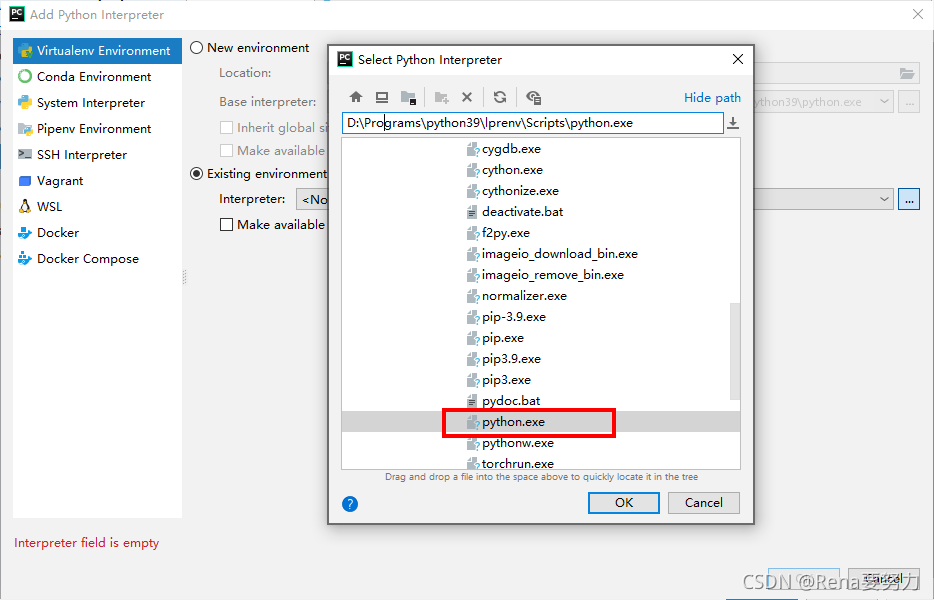Click the blue interpreter browse ellipsis button

pos(909,199)
